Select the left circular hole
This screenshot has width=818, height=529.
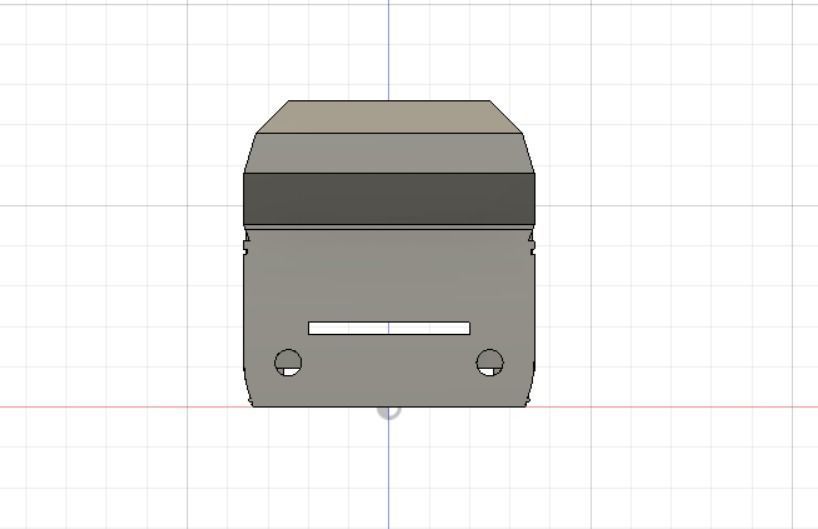(288, 363)
